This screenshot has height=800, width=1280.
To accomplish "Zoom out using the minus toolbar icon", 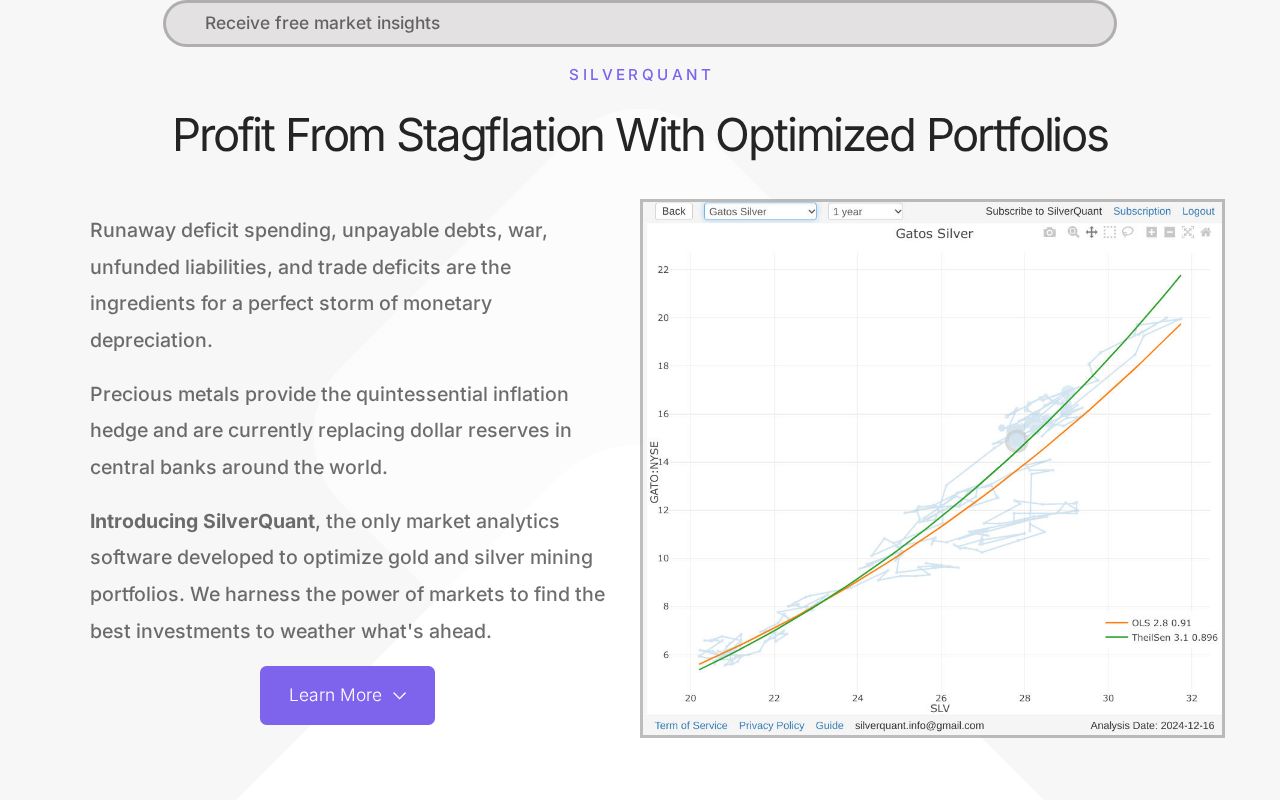I will pos(1168,232).
